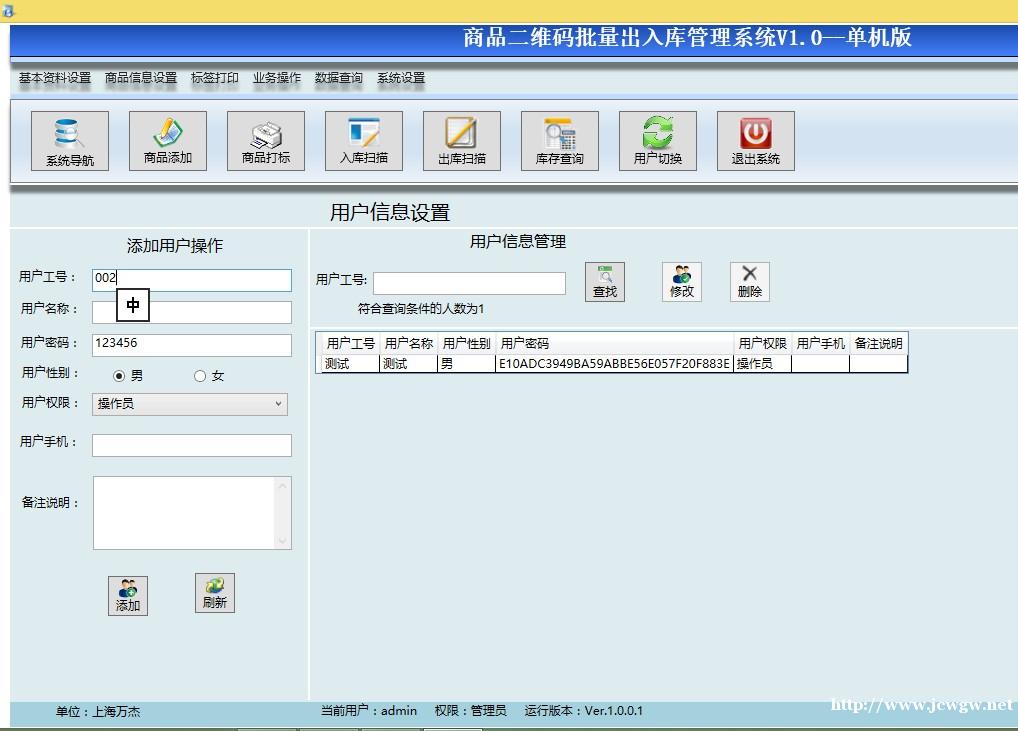Screen dimensions: 1018x731
Task: Launch the 入库扫描 scan tool
Action: pyautogui.click(x=363, y=141)
